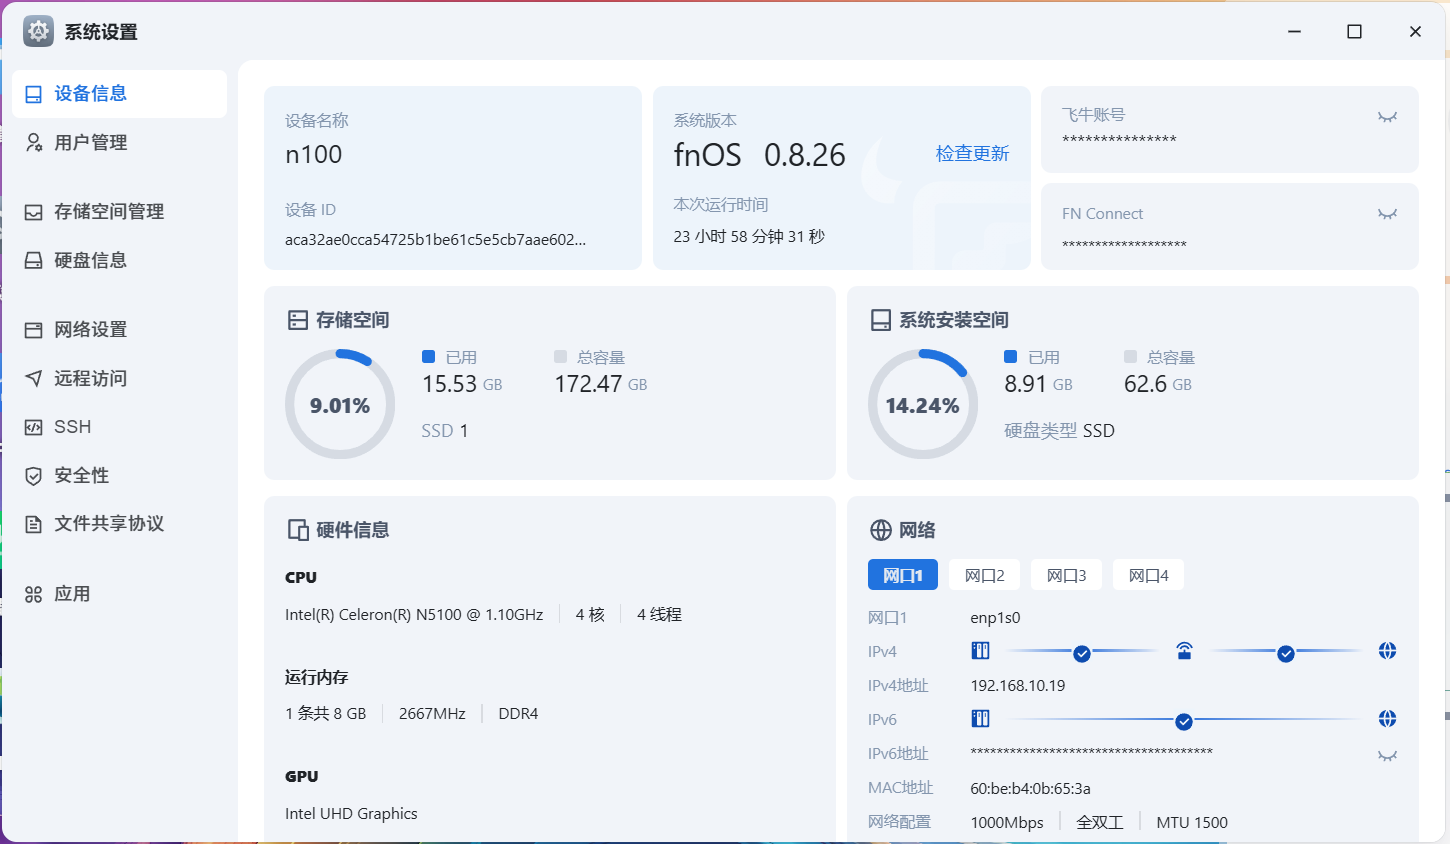Go to 网络设置 in the sidebar
1450x844 pixels.
[90, 330]
